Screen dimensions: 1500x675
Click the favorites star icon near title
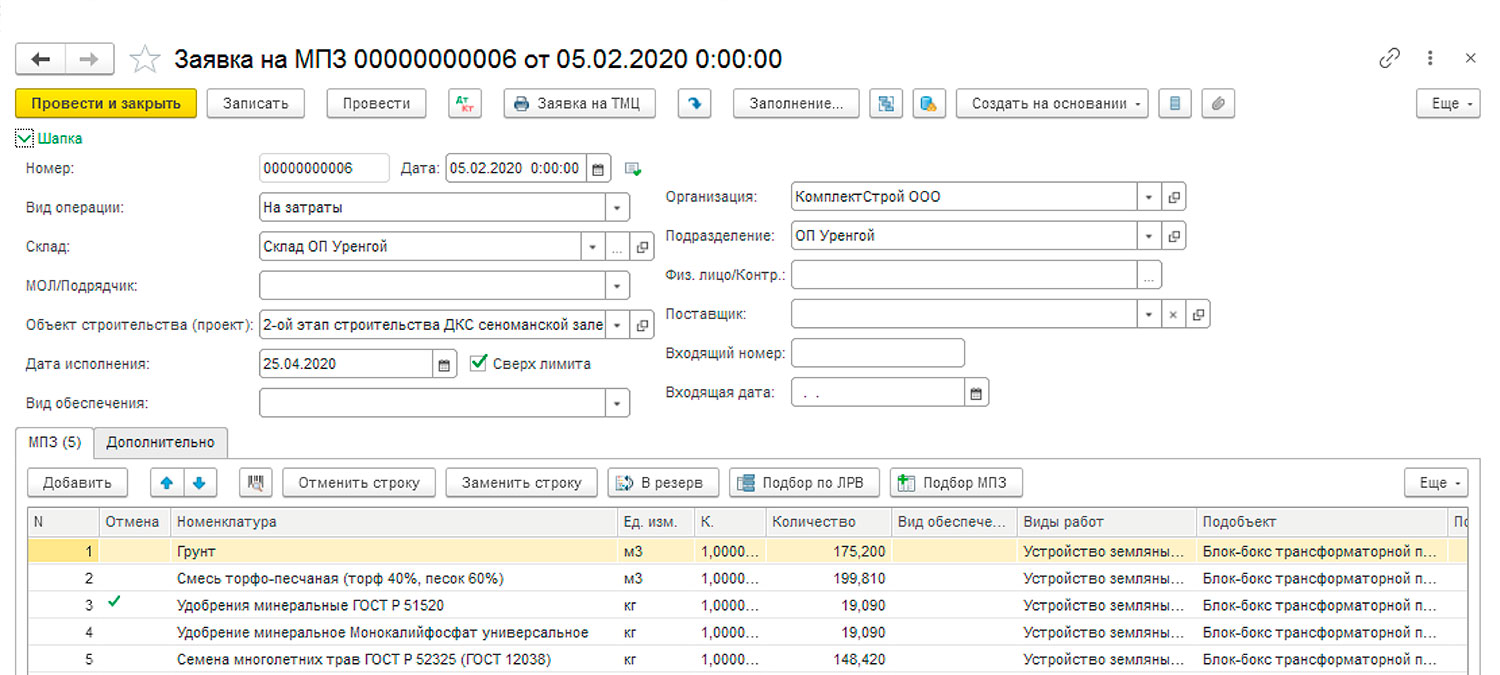pyautogui.click(x=146, y=59)
